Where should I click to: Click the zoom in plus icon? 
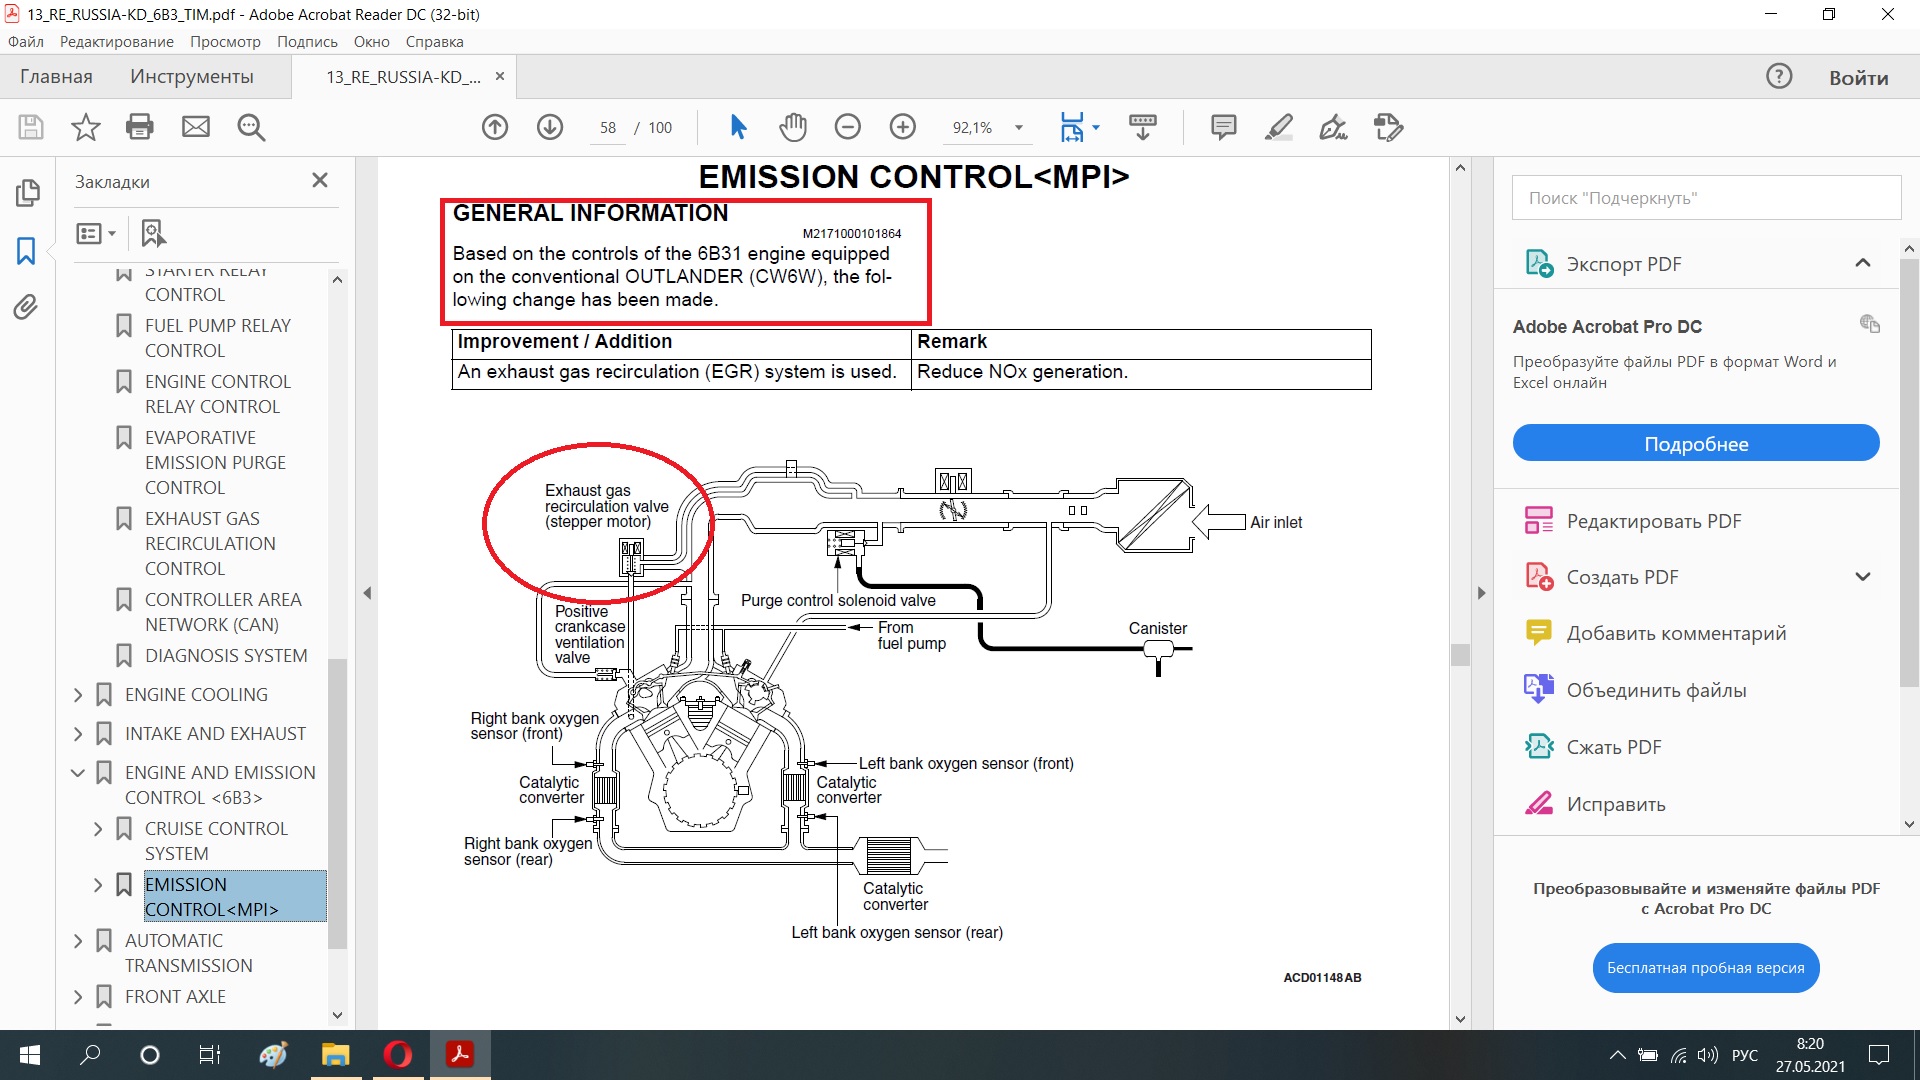tap(902, 127)
